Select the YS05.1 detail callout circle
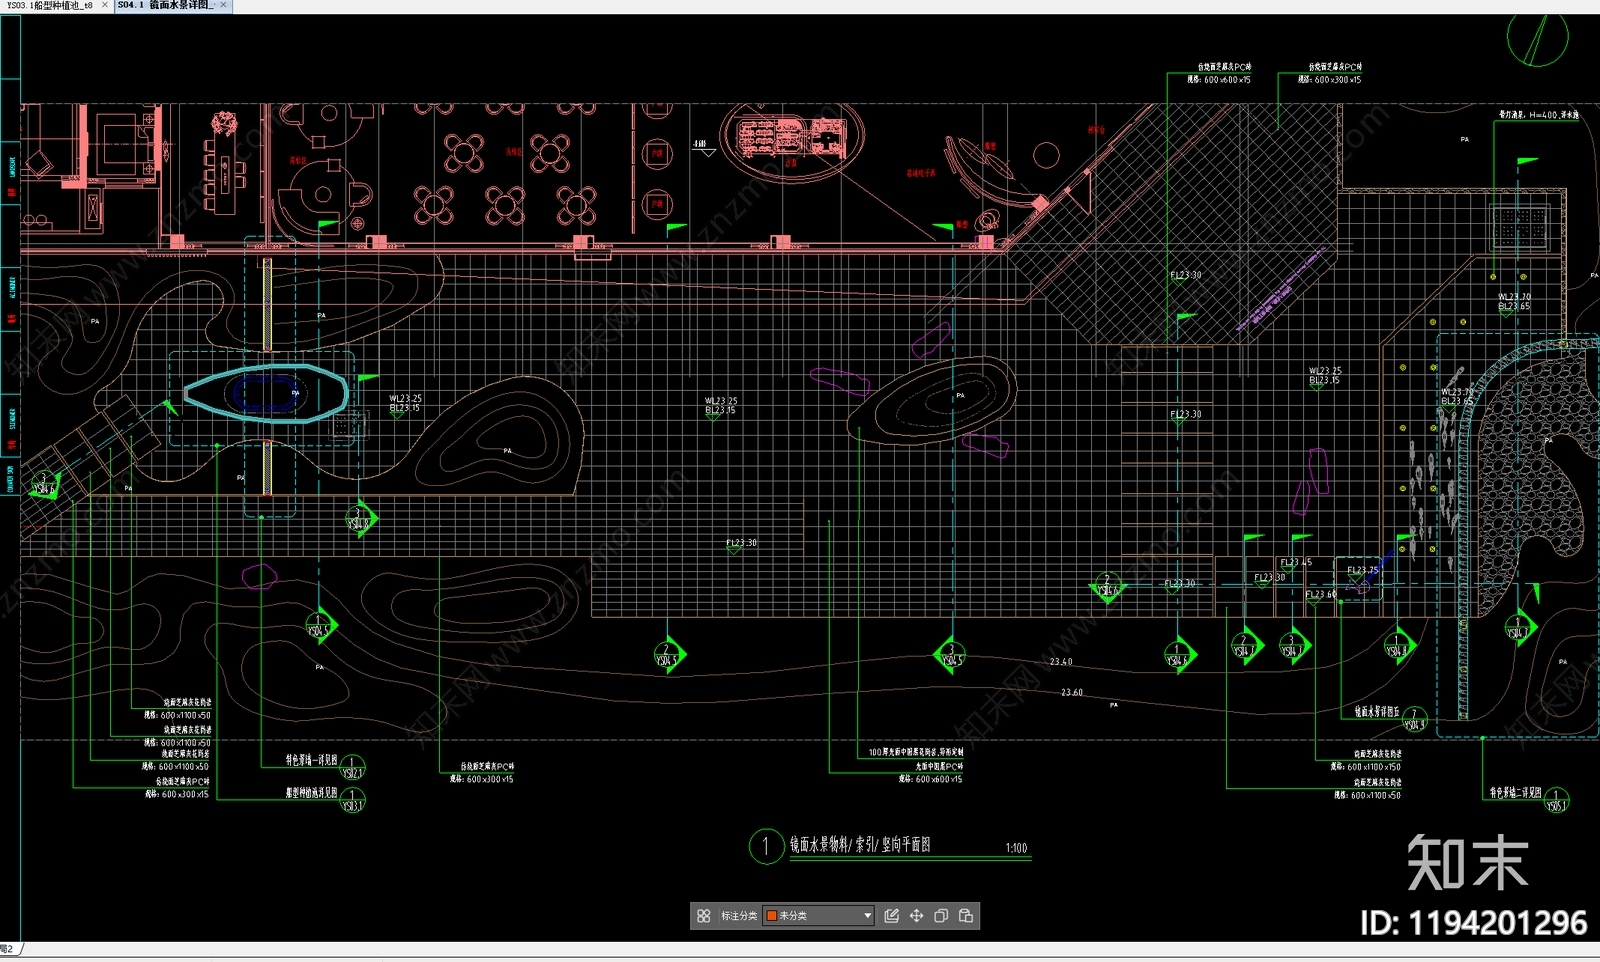 coord(1556,801)
